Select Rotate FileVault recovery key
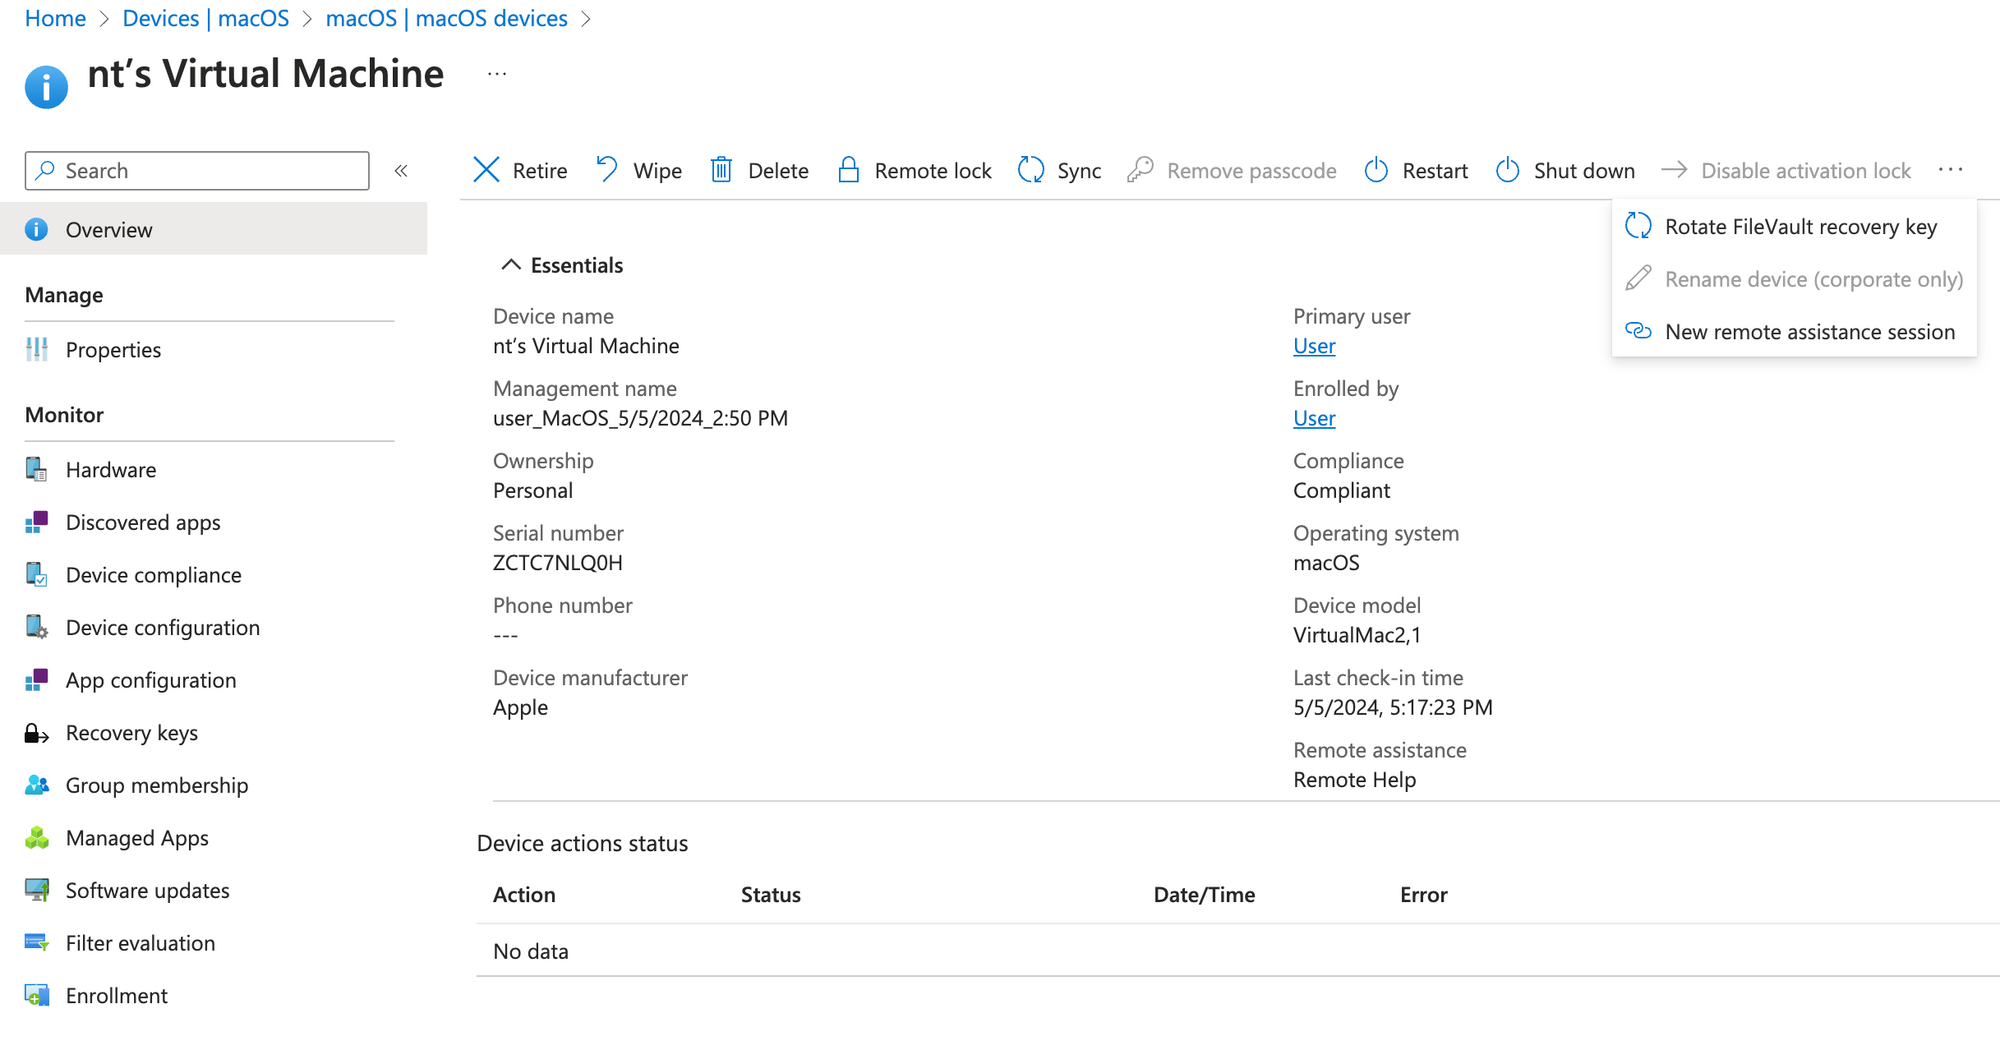Image resolution: width=2000 pixels, height=1045 pixels. [1800, 226]
